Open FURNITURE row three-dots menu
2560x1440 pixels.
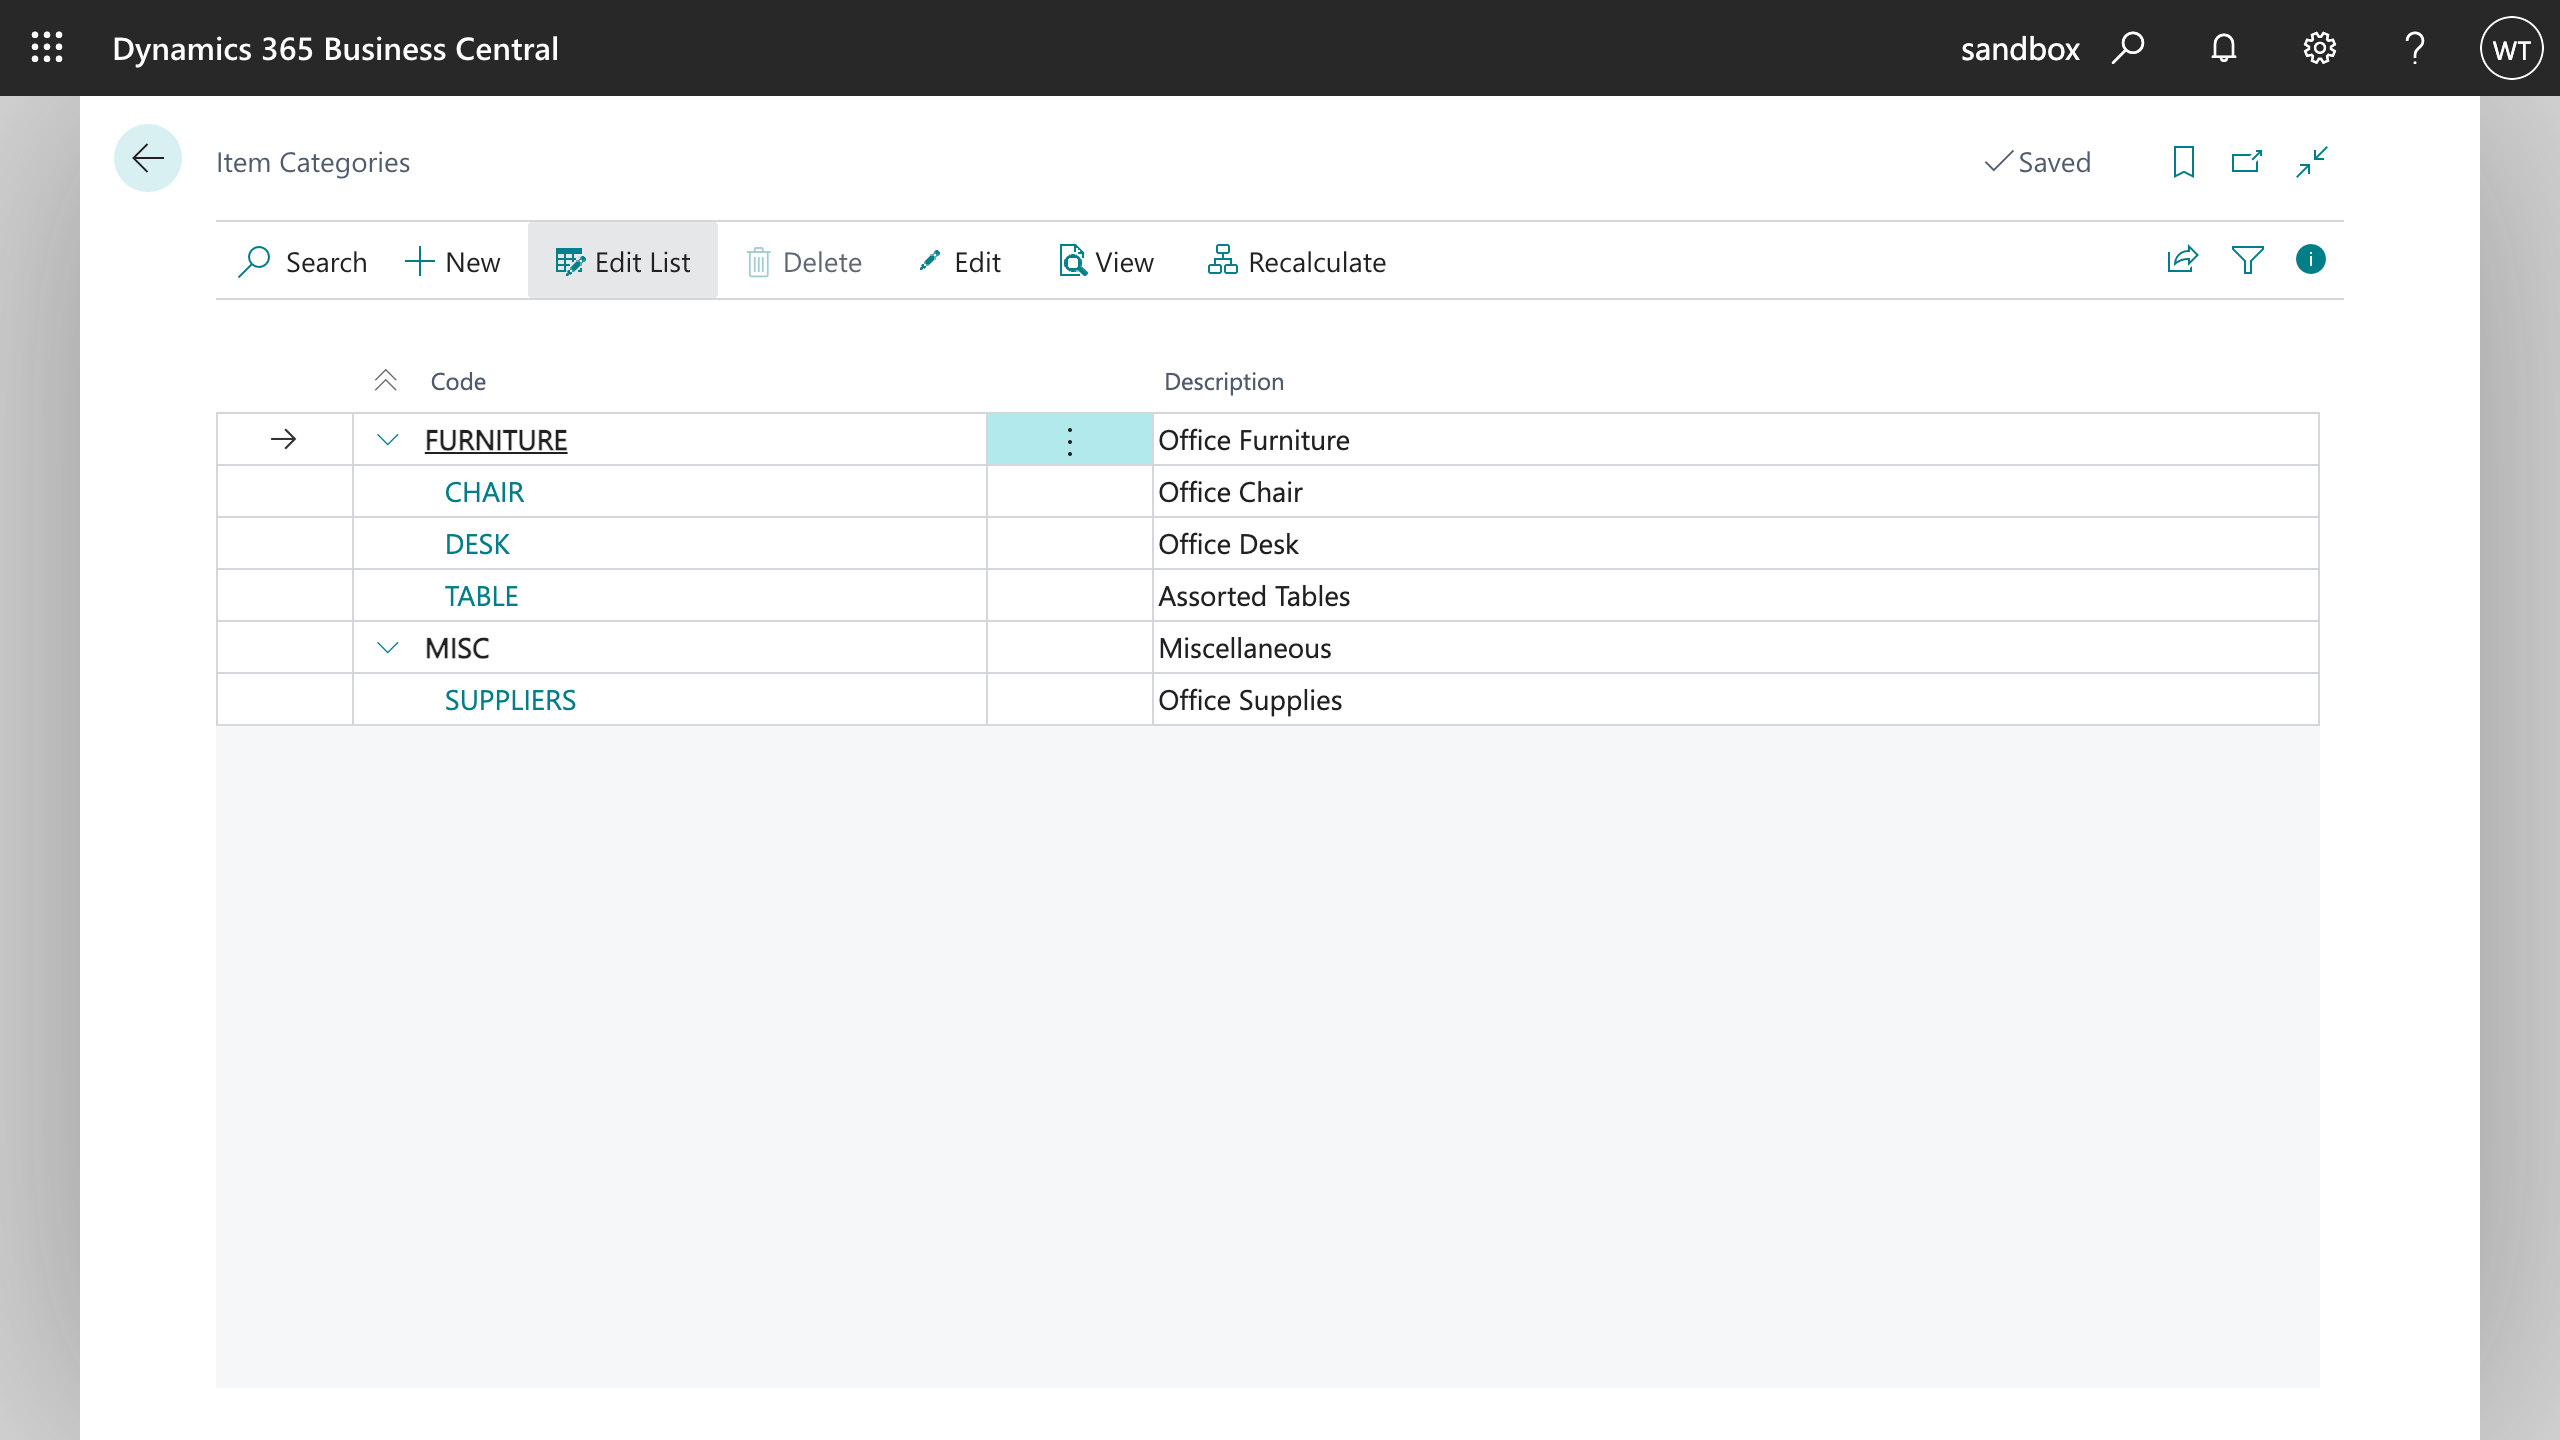pos(1069,440)
